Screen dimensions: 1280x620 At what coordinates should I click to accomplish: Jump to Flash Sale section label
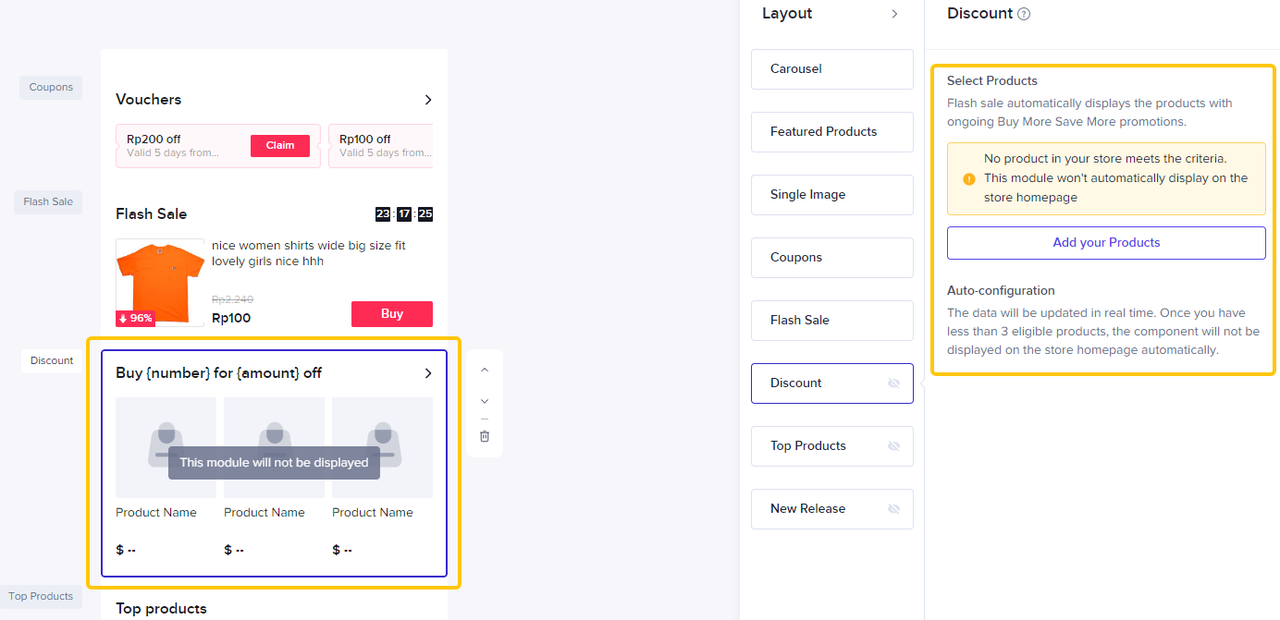coord(49,202)
